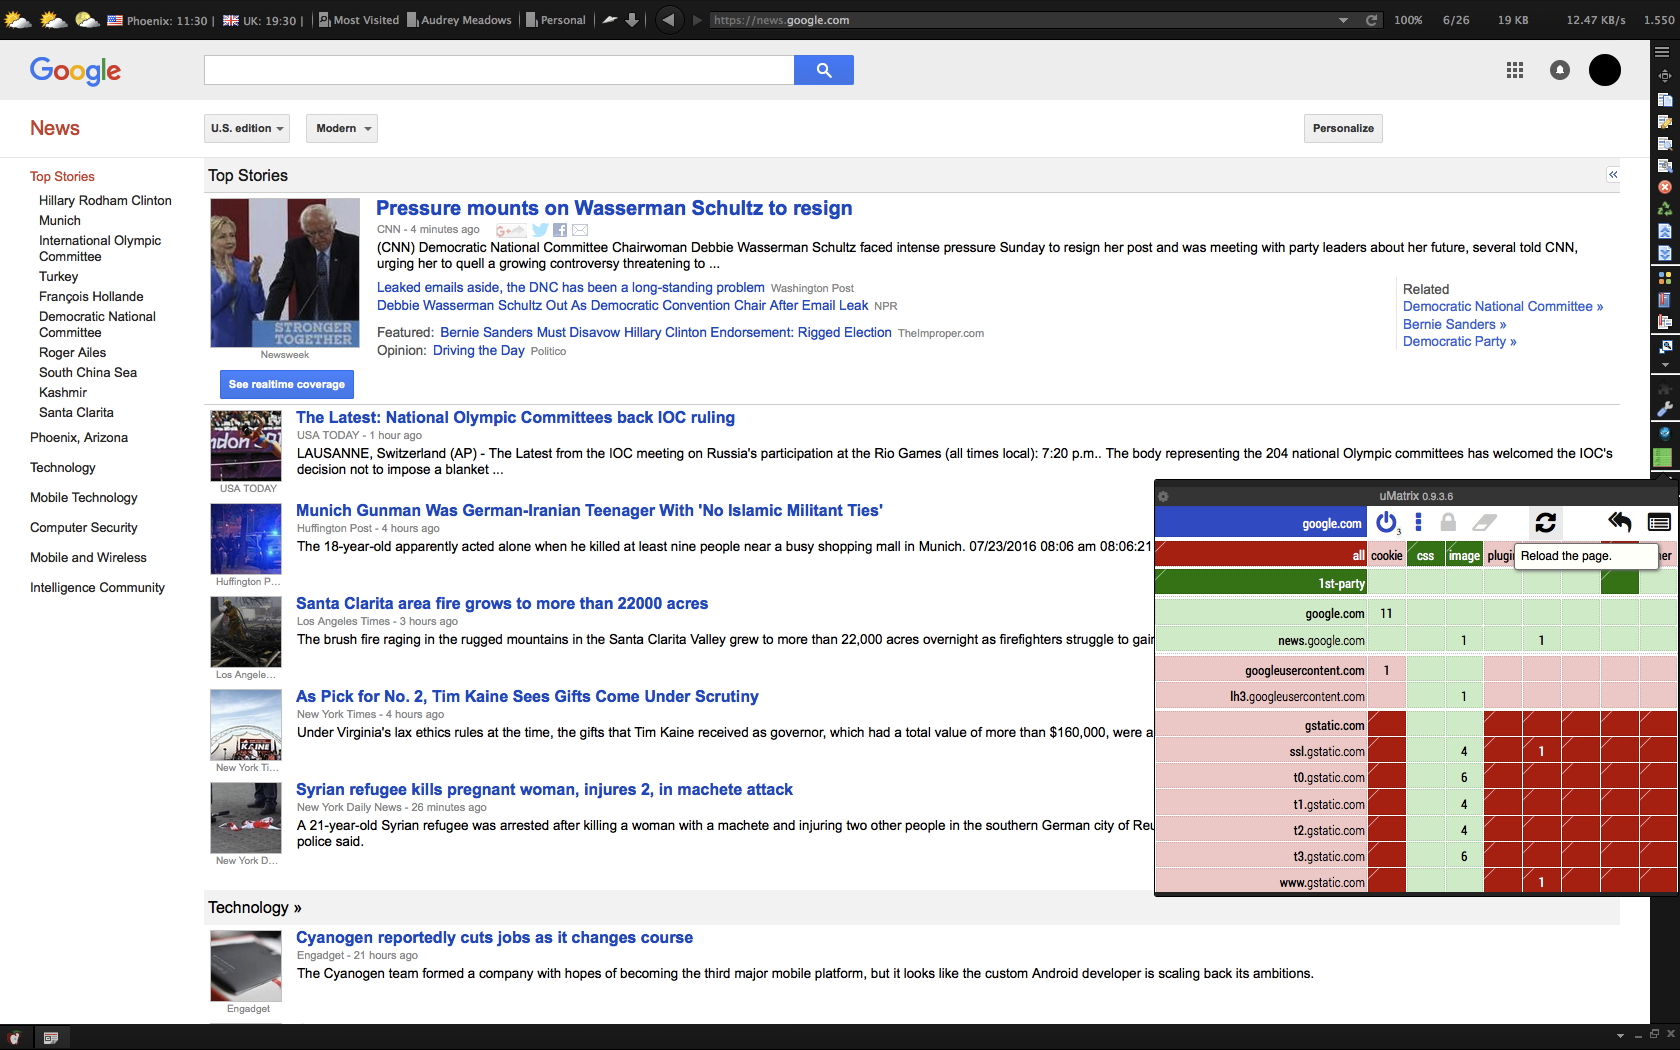1680x1050 pixels.
Task: Click the browser reload icon in URL bar
Action: pyautogui.click(x=1372, y=20)
